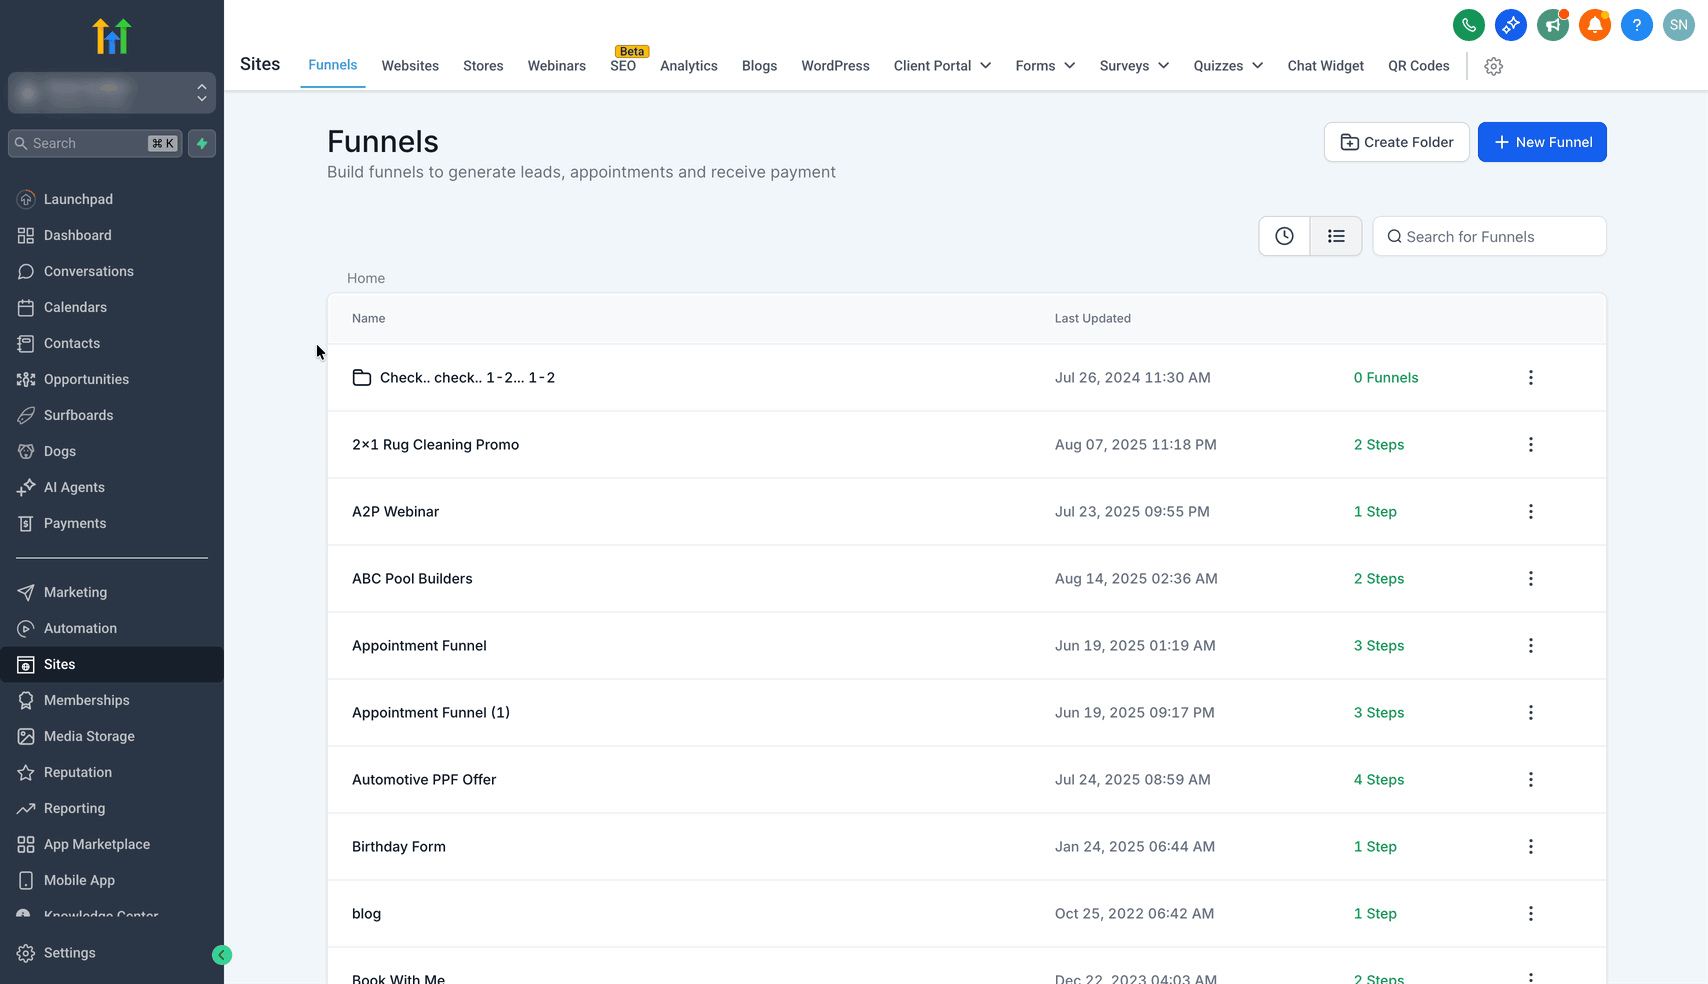Open AI Agents from sidebar
1708x984 pixels.
tap(112, 487)
